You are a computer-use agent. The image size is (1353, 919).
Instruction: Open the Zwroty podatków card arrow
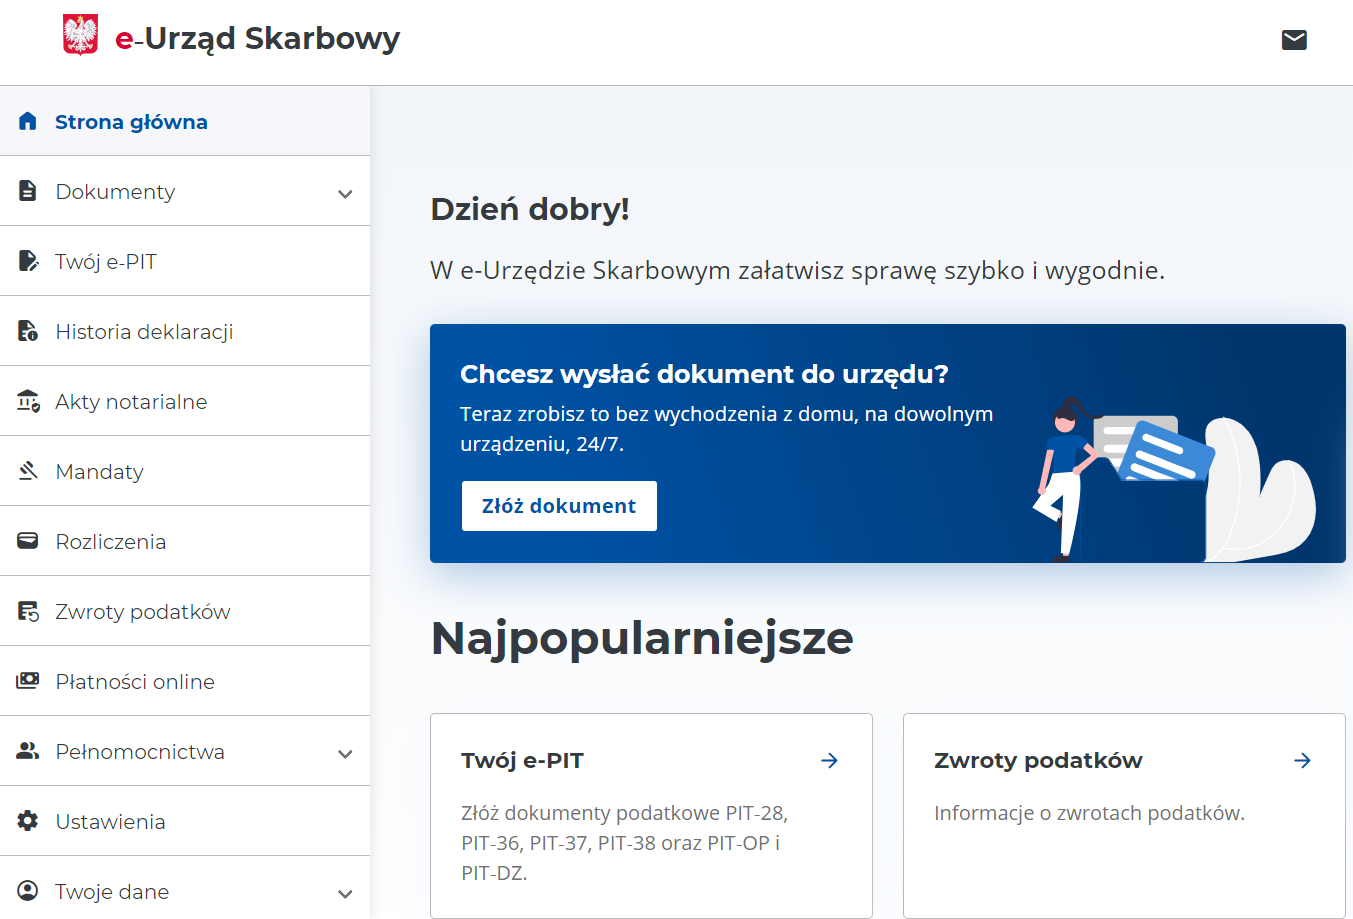pos(1302,761)
